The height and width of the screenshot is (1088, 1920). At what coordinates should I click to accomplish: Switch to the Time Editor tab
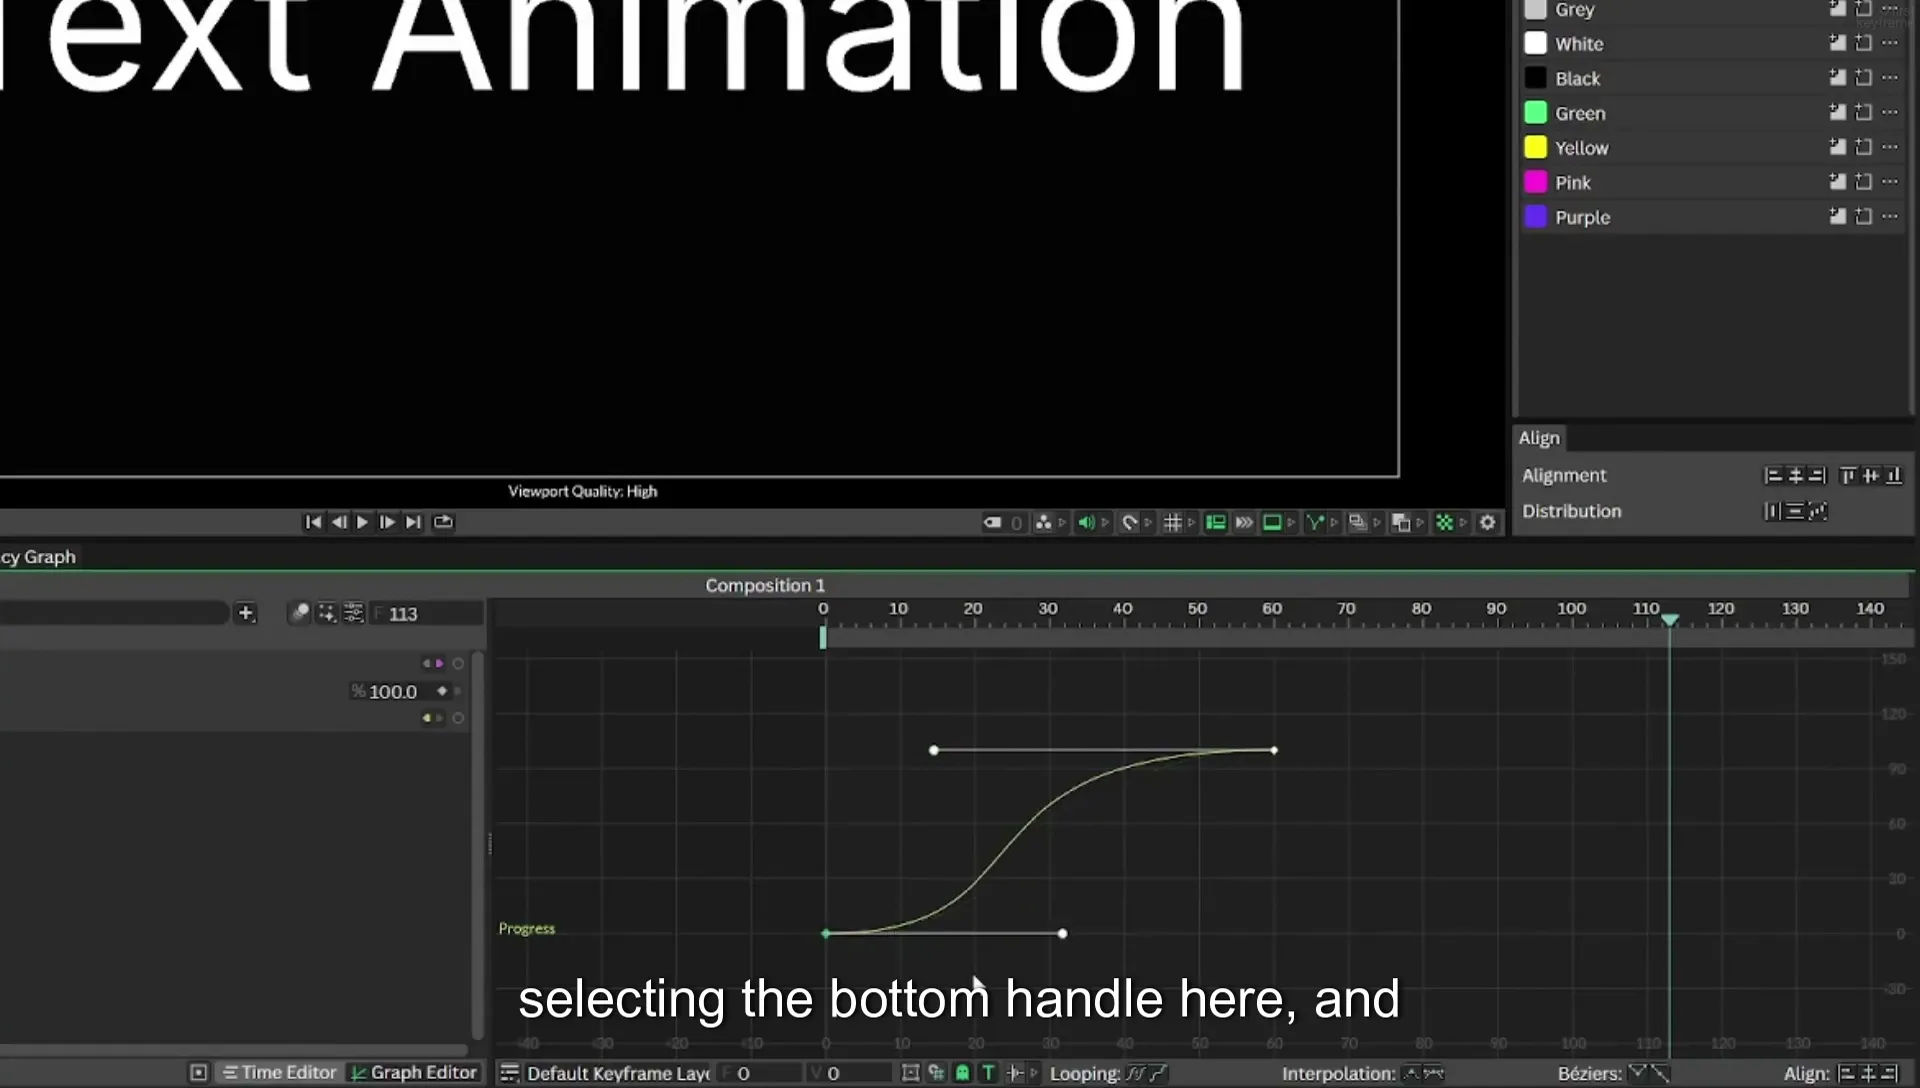279,1072
